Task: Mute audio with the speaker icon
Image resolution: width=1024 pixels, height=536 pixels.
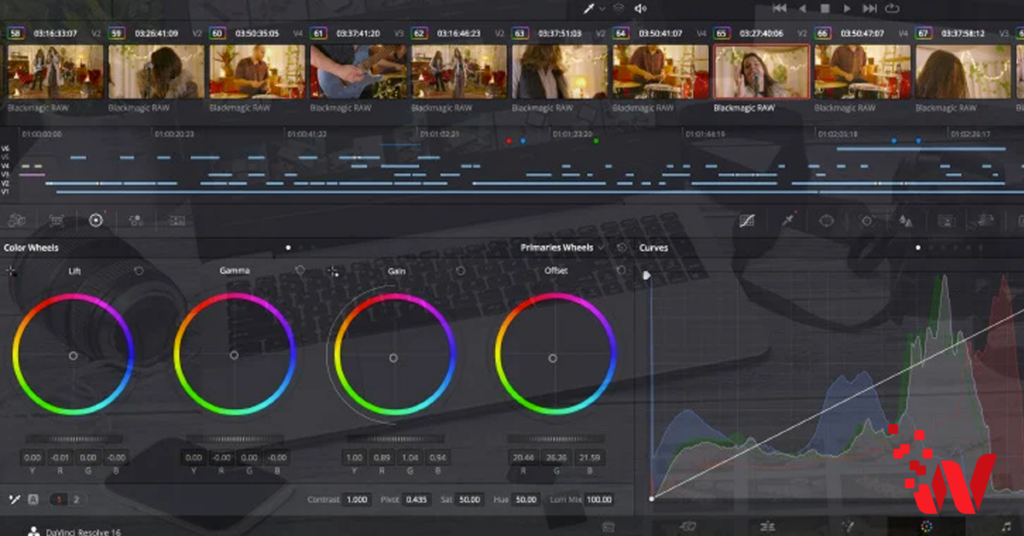Action: point(640,8)
